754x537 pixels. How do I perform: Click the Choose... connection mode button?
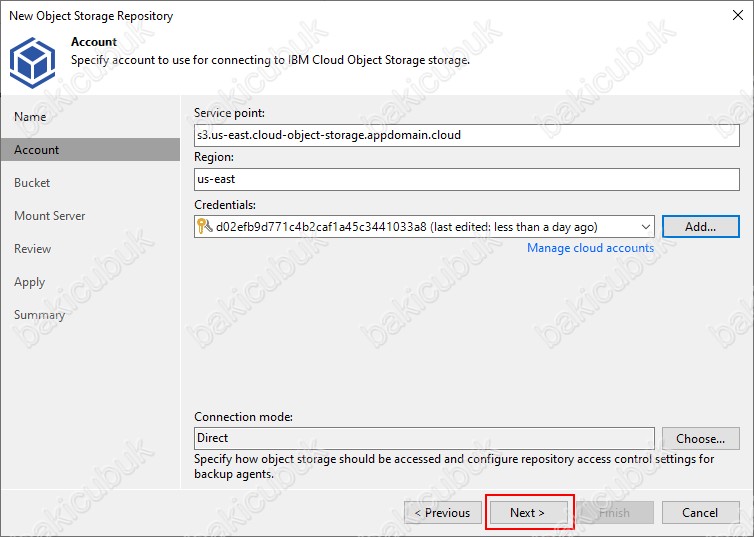click(700, 438)
